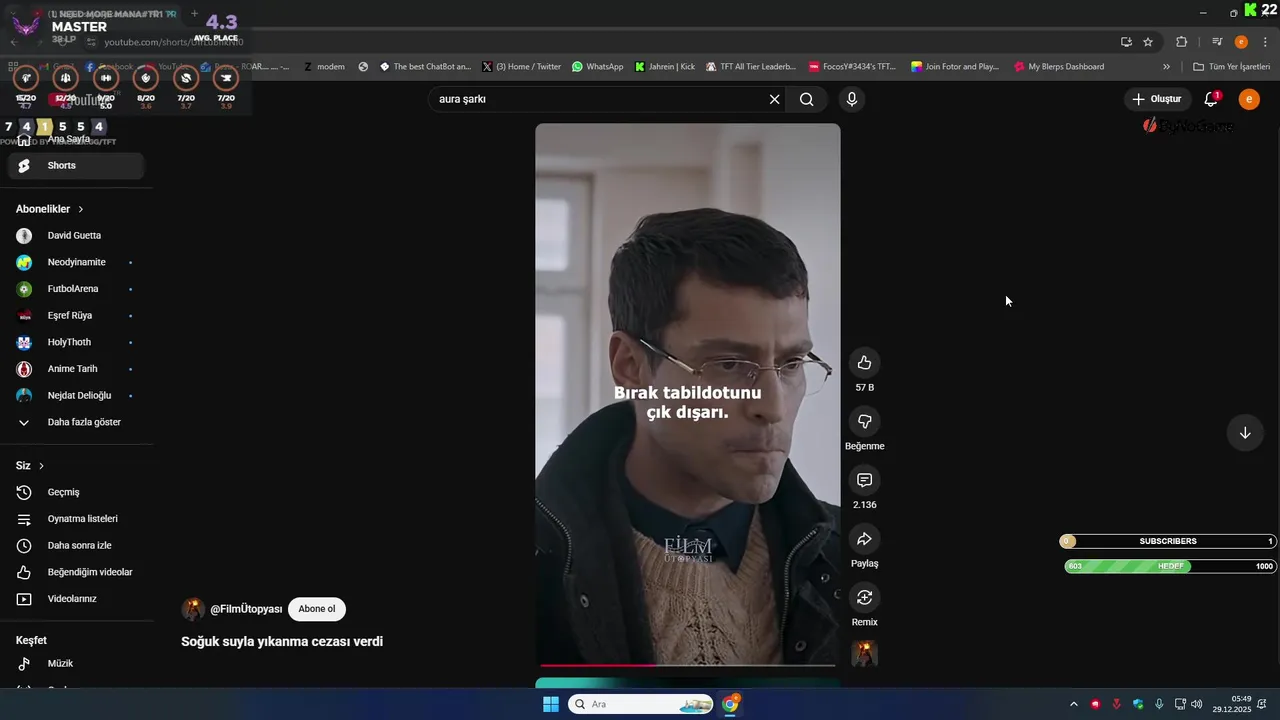Open TFT All Tier Leaderboard bookmark

tap(750, 67)
